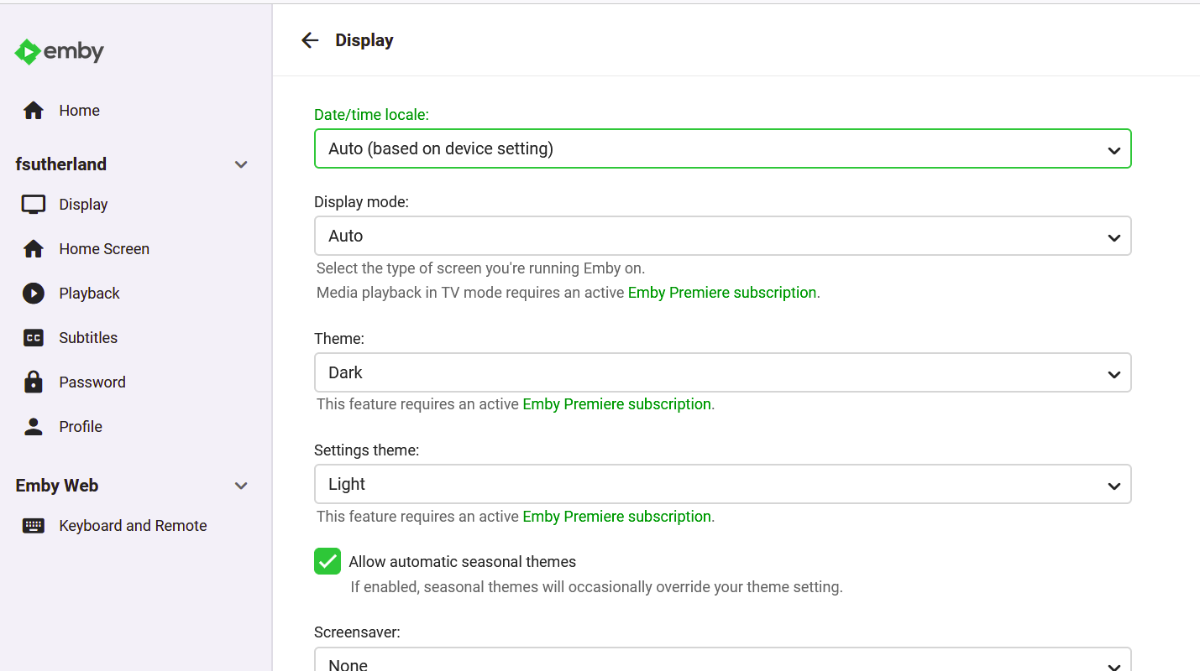Click the Password lock icon
Screen dimensions: 1200x671
click(34, 382)
